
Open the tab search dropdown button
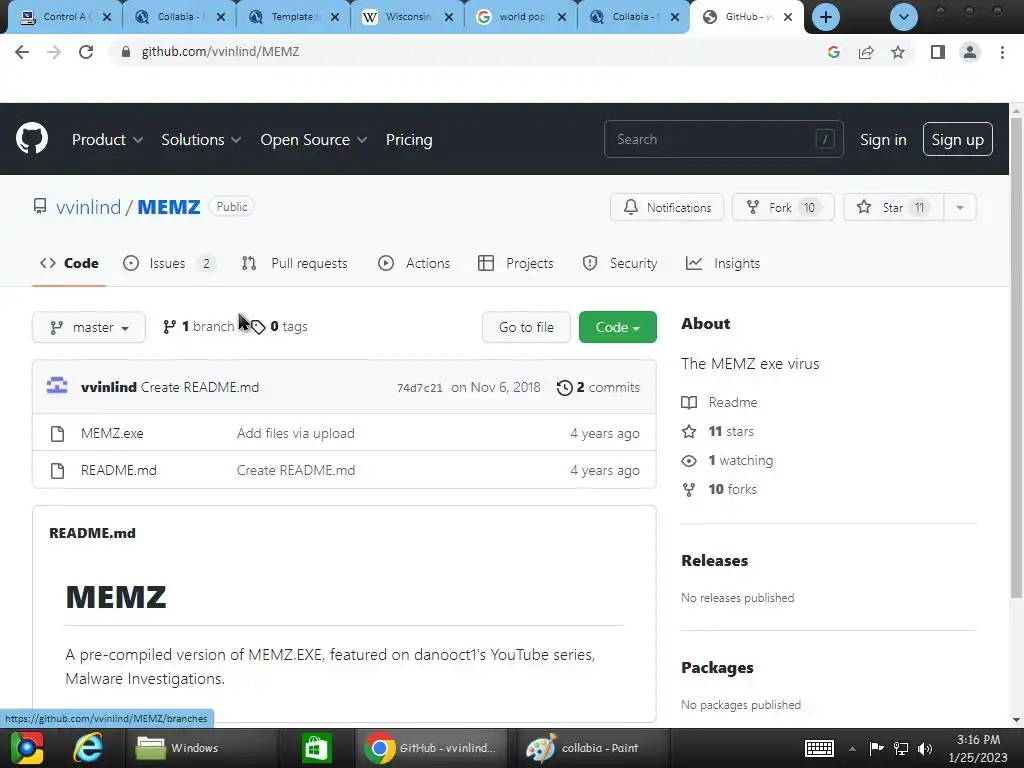pyautogui.click(x=904, y=17)
